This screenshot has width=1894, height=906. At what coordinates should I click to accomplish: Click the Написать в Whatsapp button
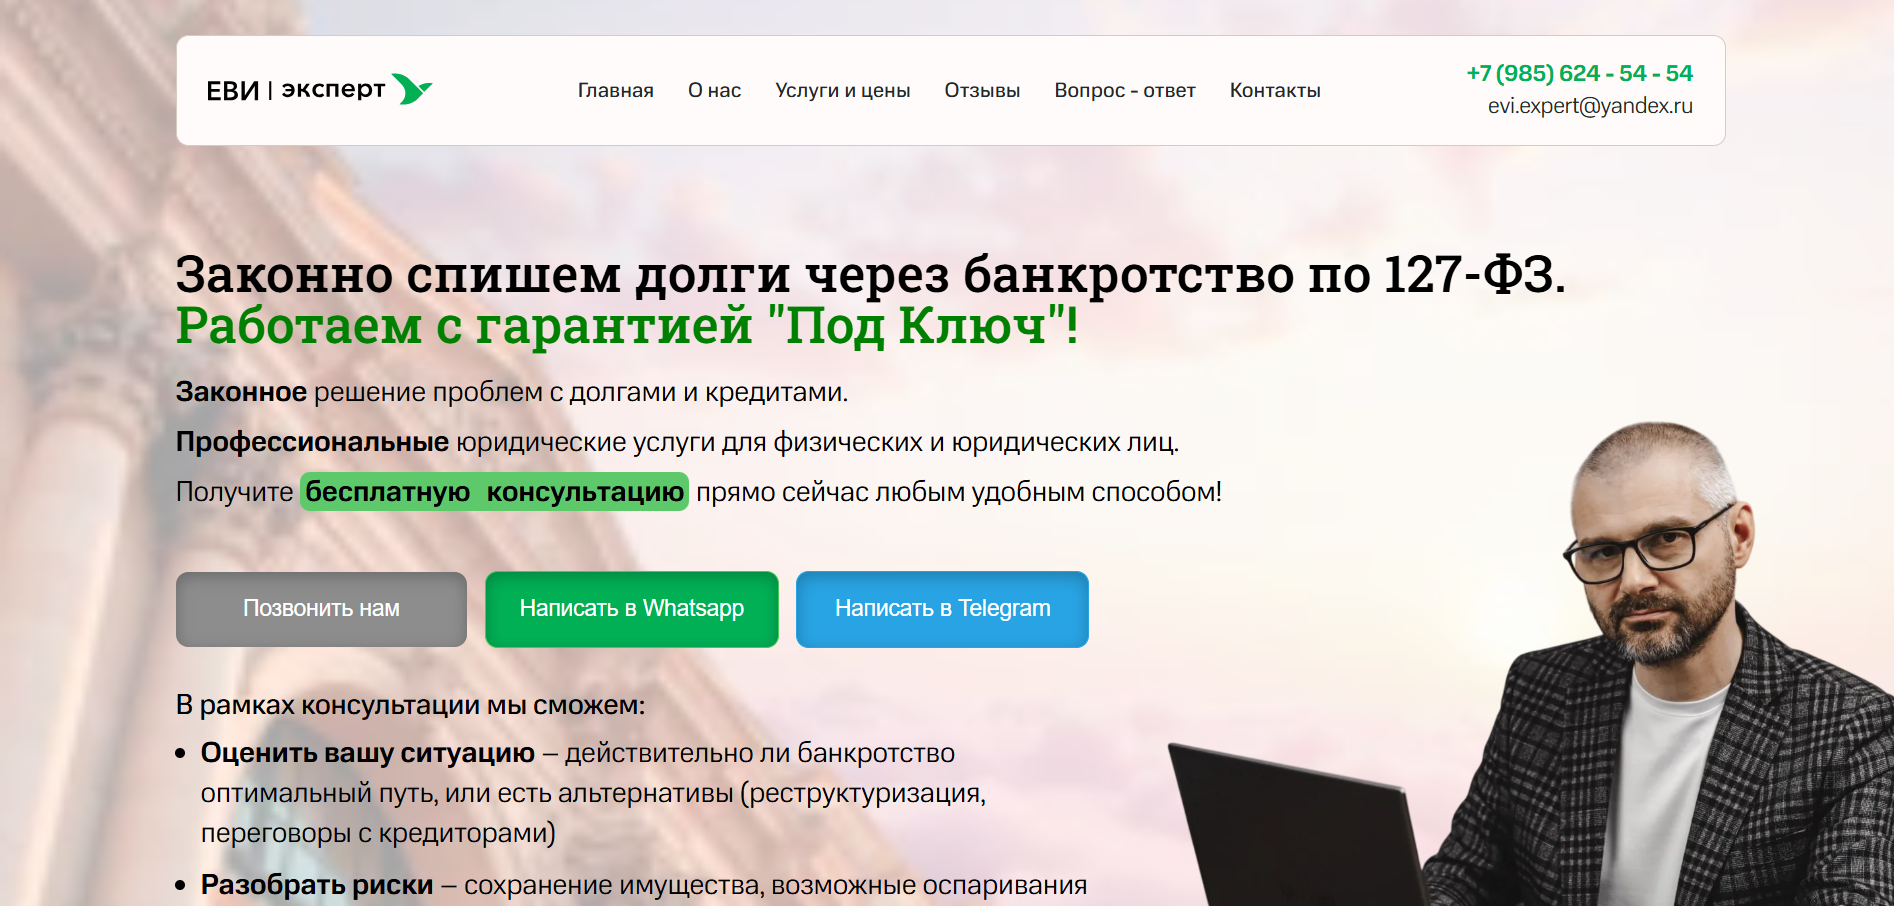pyautogui.click(x=632, y=609)
